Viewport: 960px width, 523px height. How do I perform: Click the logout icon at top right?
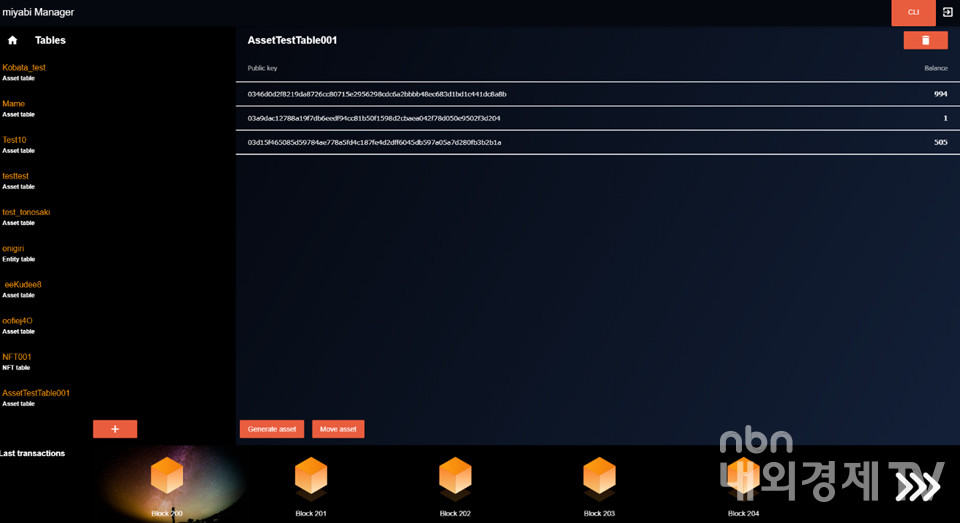click(947, 12)
